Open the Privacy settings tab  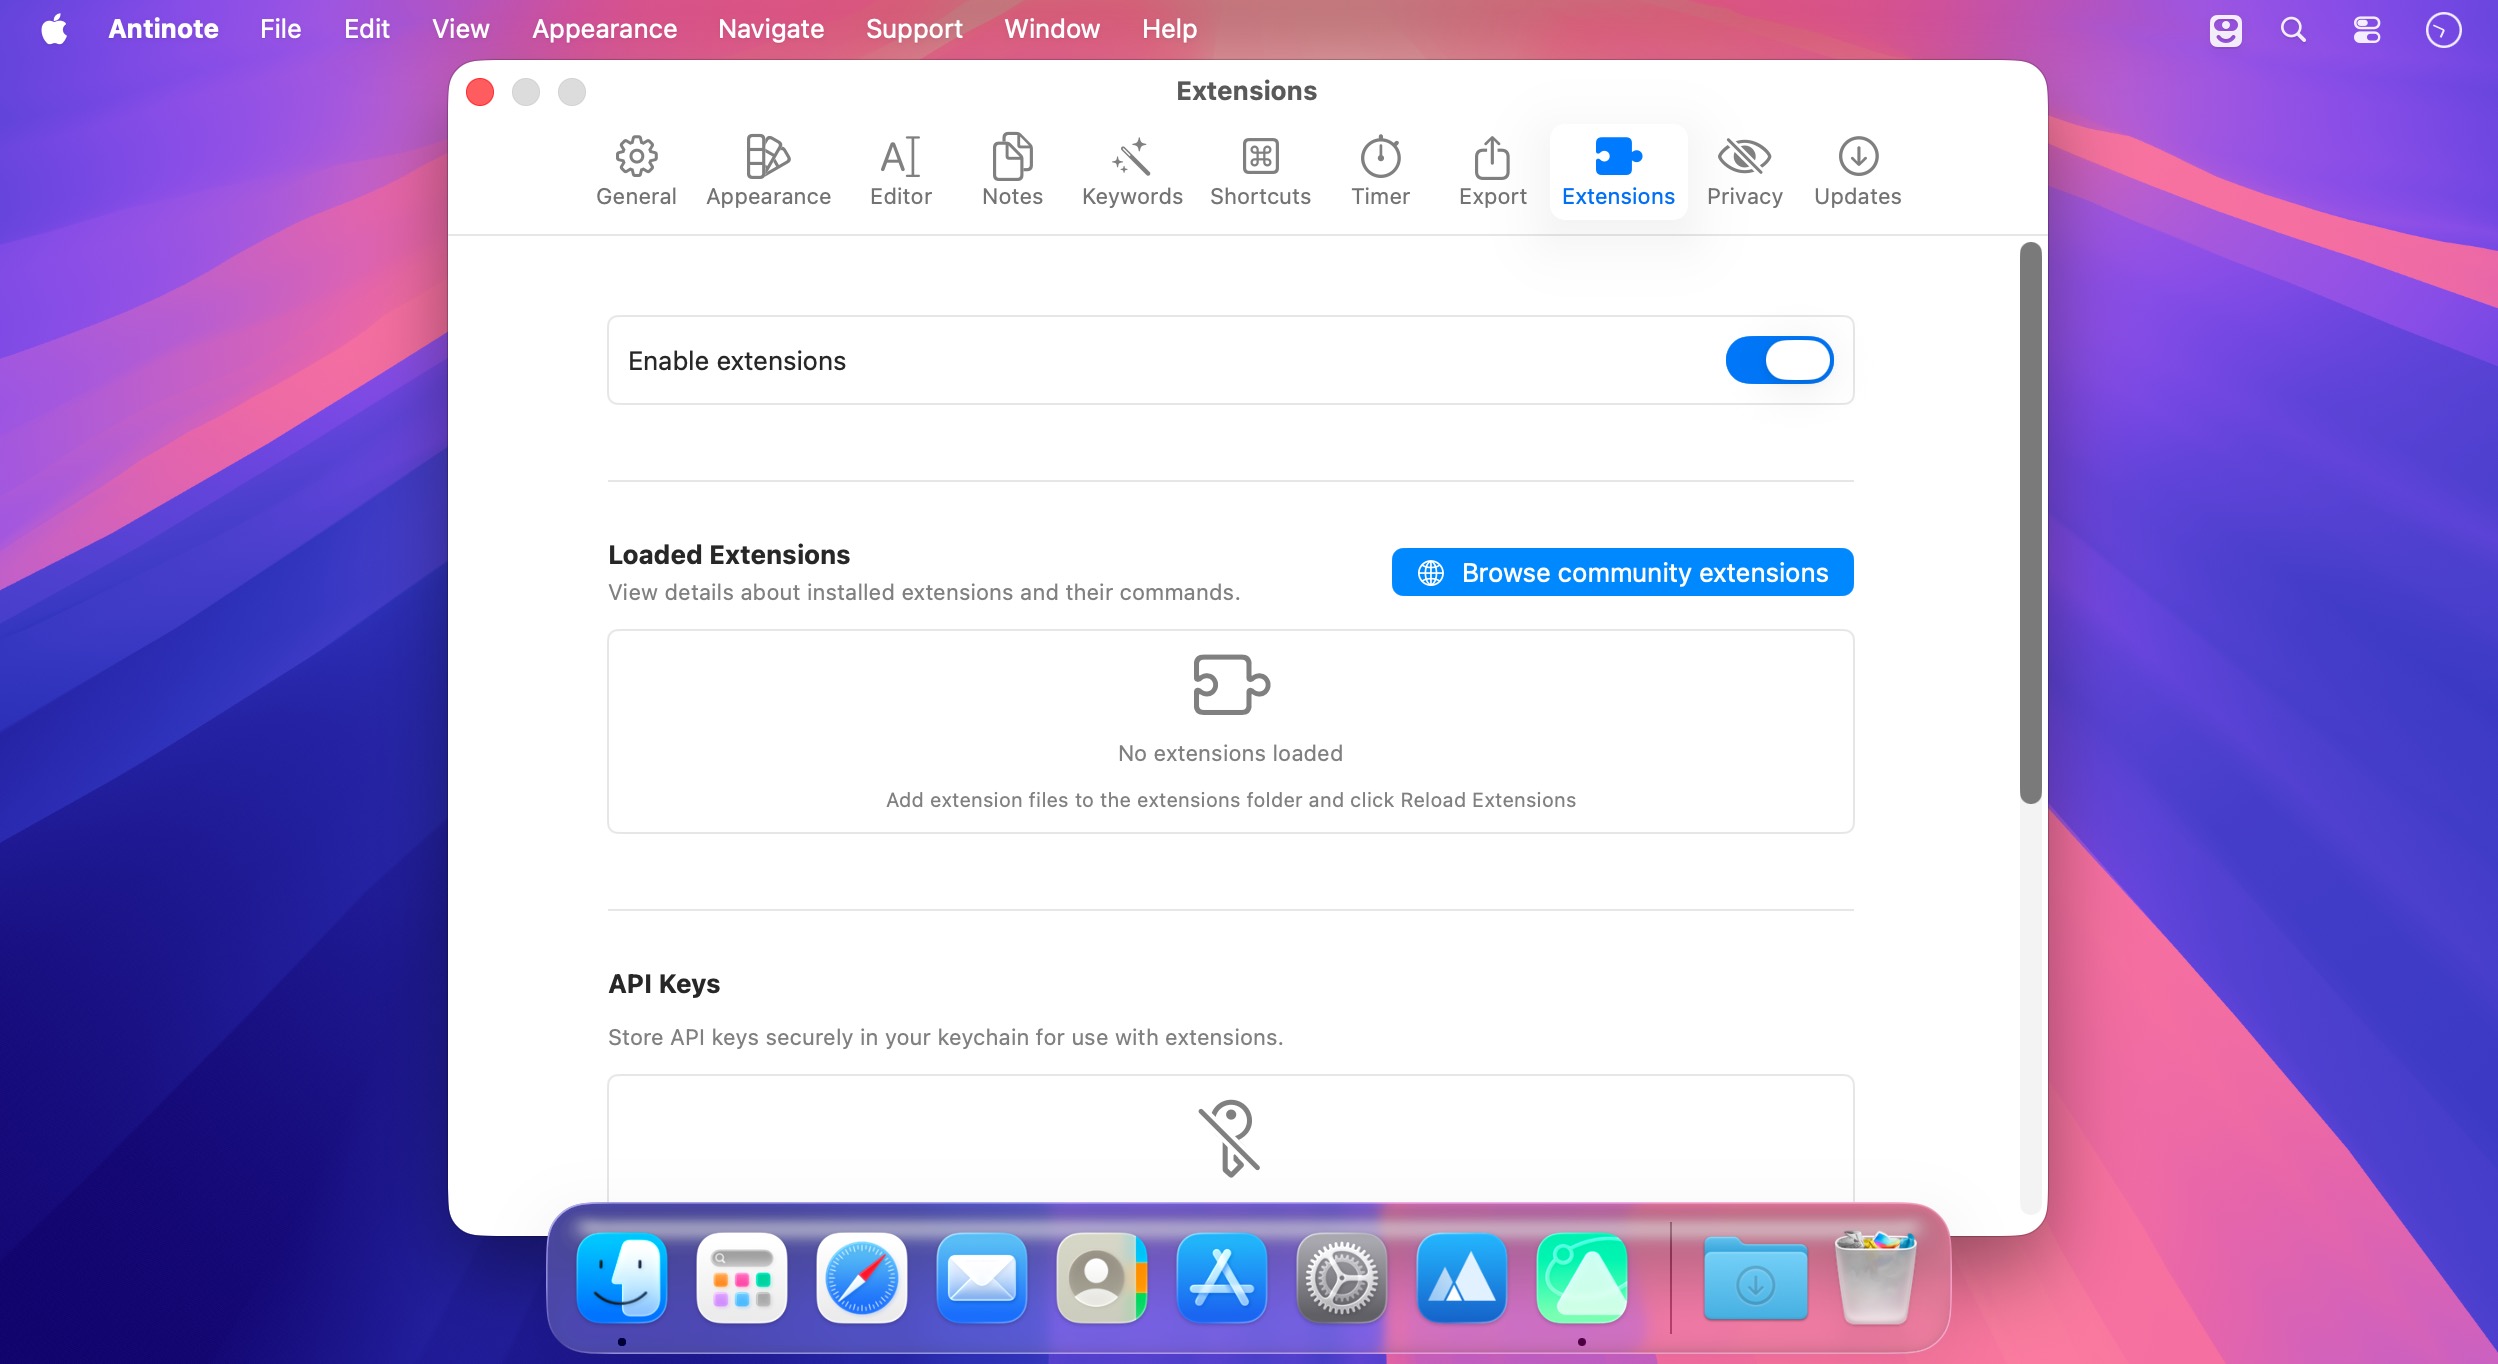click(x=1744, y=171)
